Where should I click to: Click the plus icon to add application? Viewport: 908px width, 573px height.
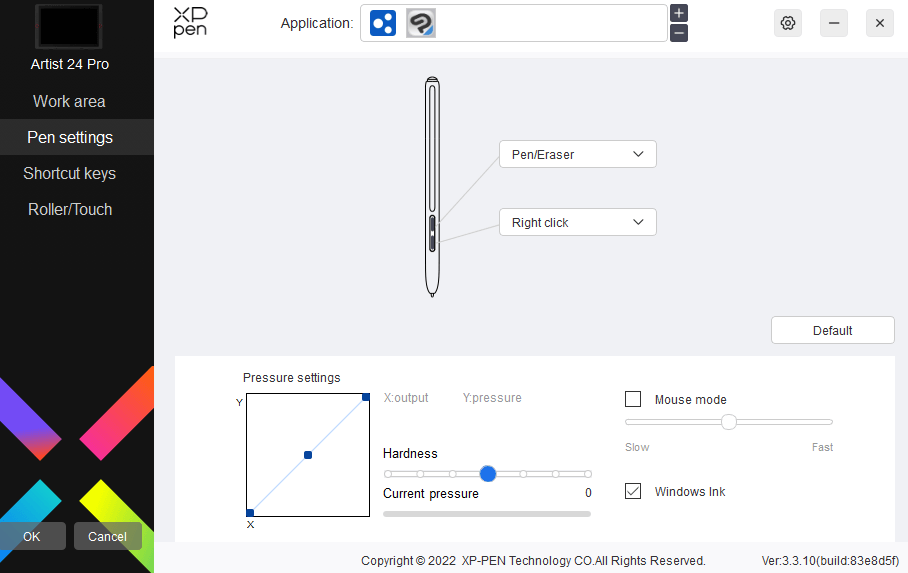(679, 13)
